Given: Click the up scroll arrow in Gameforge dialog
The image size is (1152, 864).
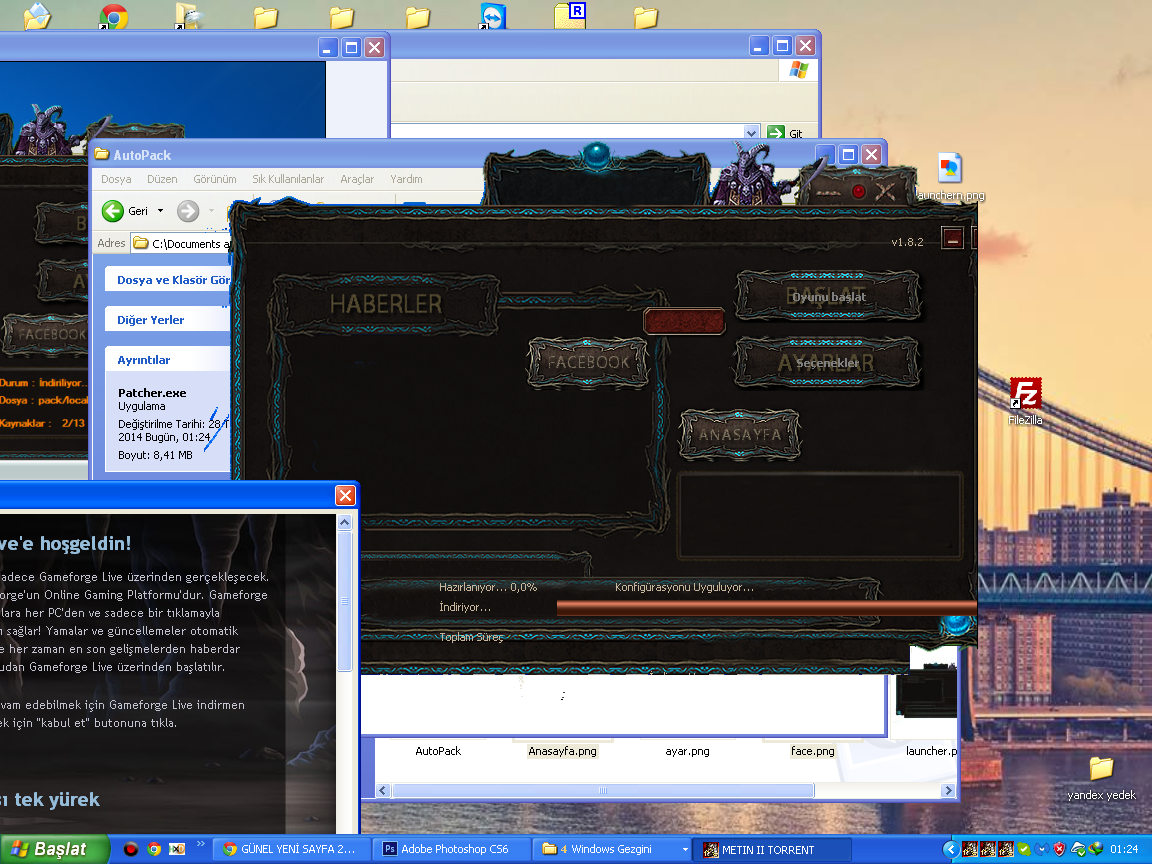Looking at the screenshot, I should tap(344, 522).
